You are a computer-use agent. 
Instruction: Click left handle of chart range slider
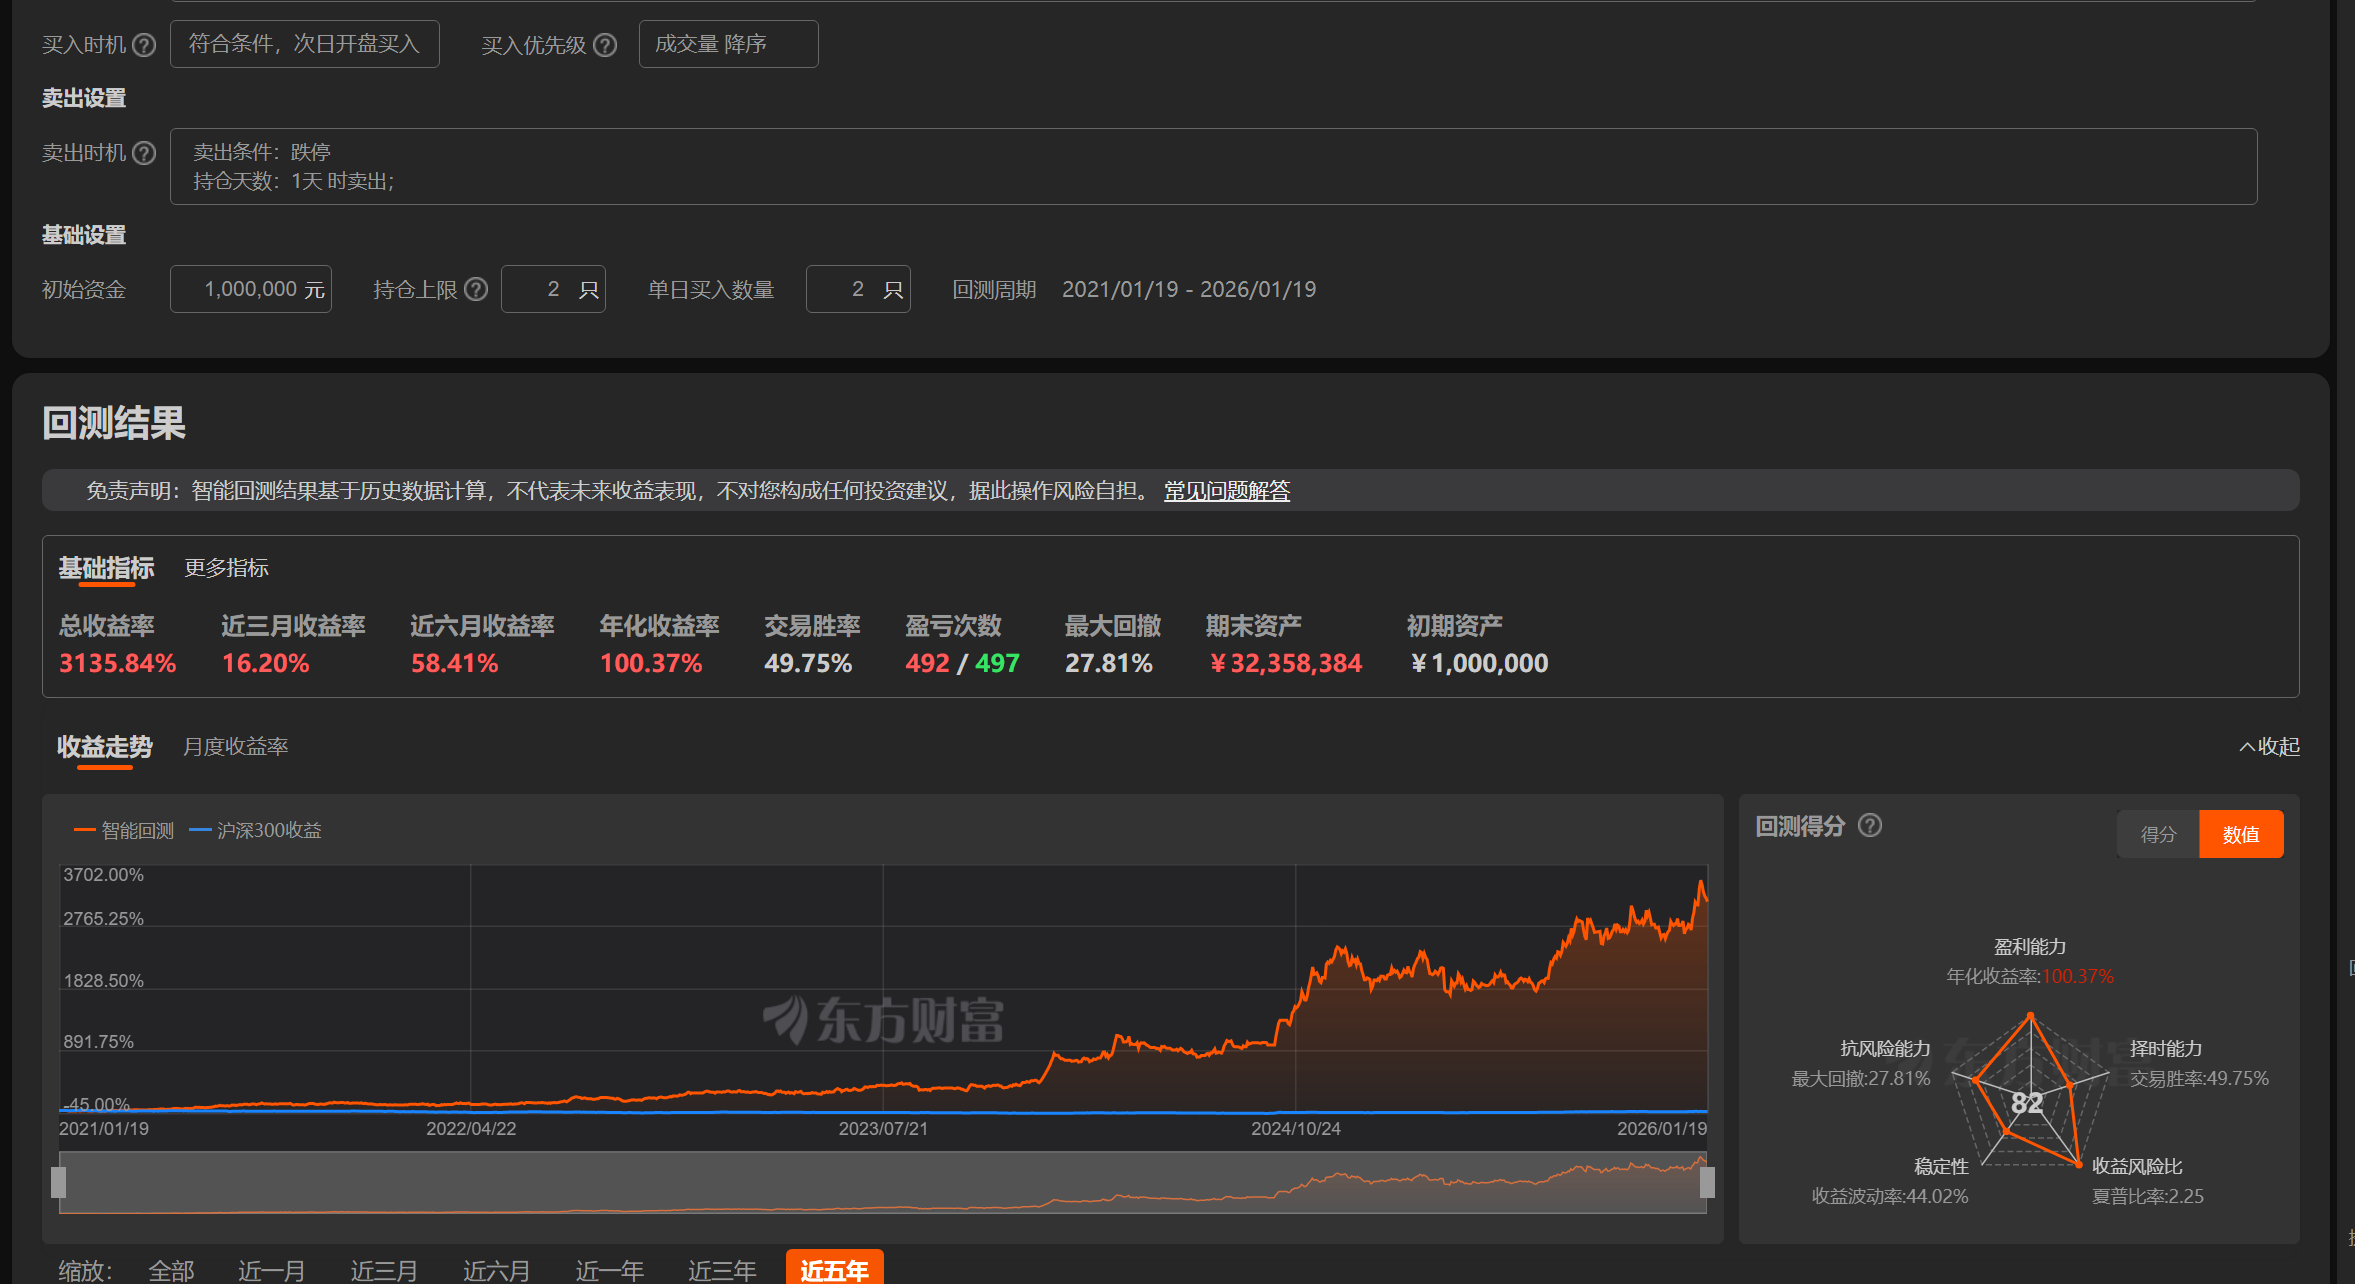pyautogui.click(x=59, y=1182)
